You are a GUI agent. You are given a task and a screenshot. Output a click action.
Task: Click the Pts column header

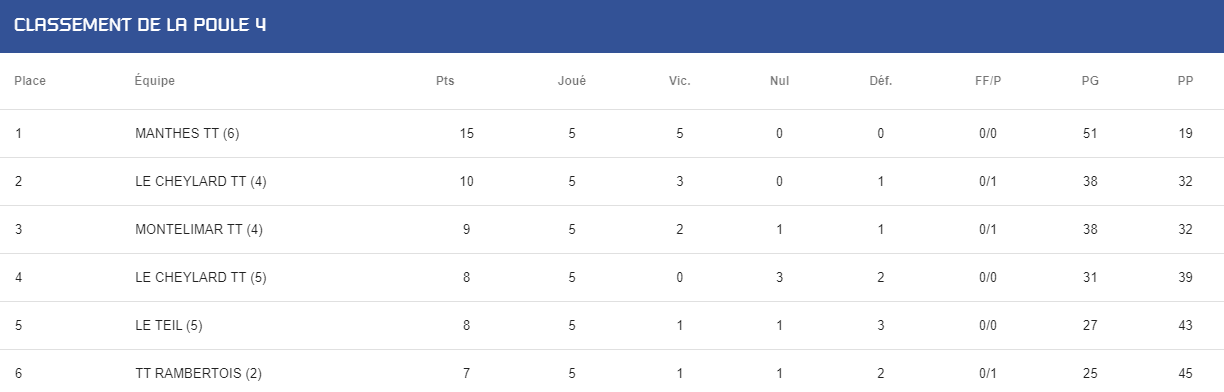click(445, 81)
